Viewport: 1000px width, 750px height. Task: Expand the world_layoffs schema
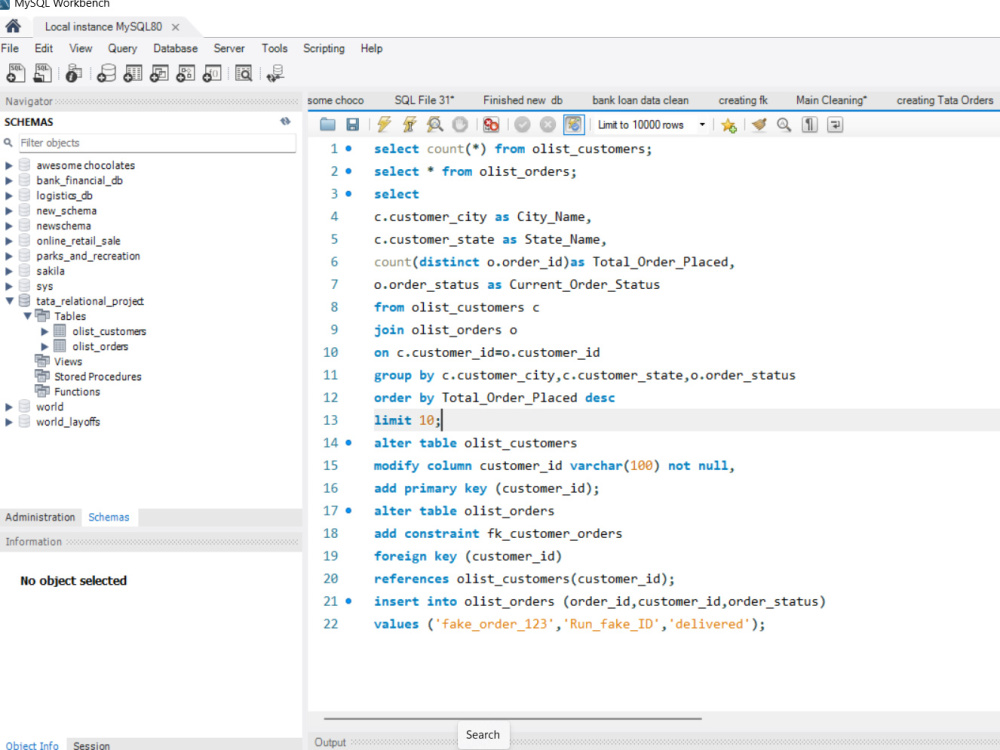pos(9,422)
